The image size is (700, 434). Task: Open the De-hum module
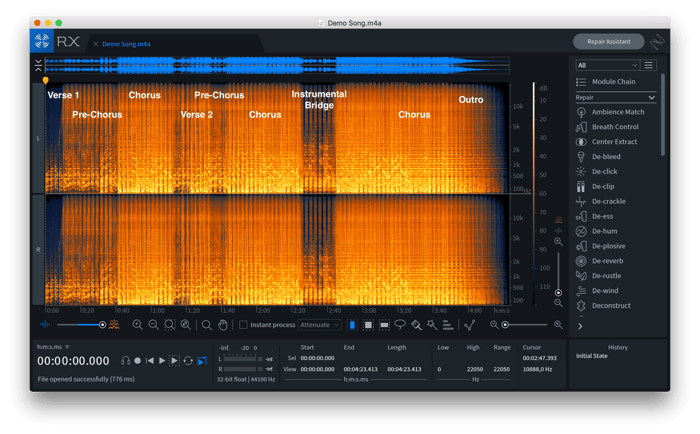point(597,231)
